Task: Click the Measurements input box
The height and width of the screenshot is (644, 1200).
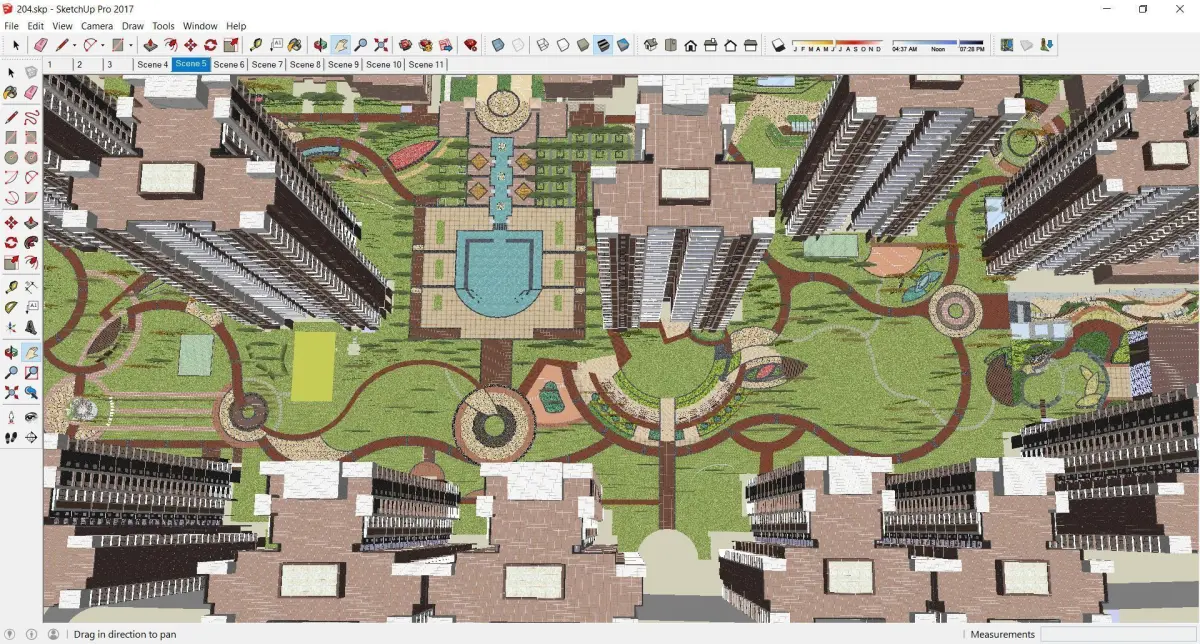Action: click(x=1118, y=634)
